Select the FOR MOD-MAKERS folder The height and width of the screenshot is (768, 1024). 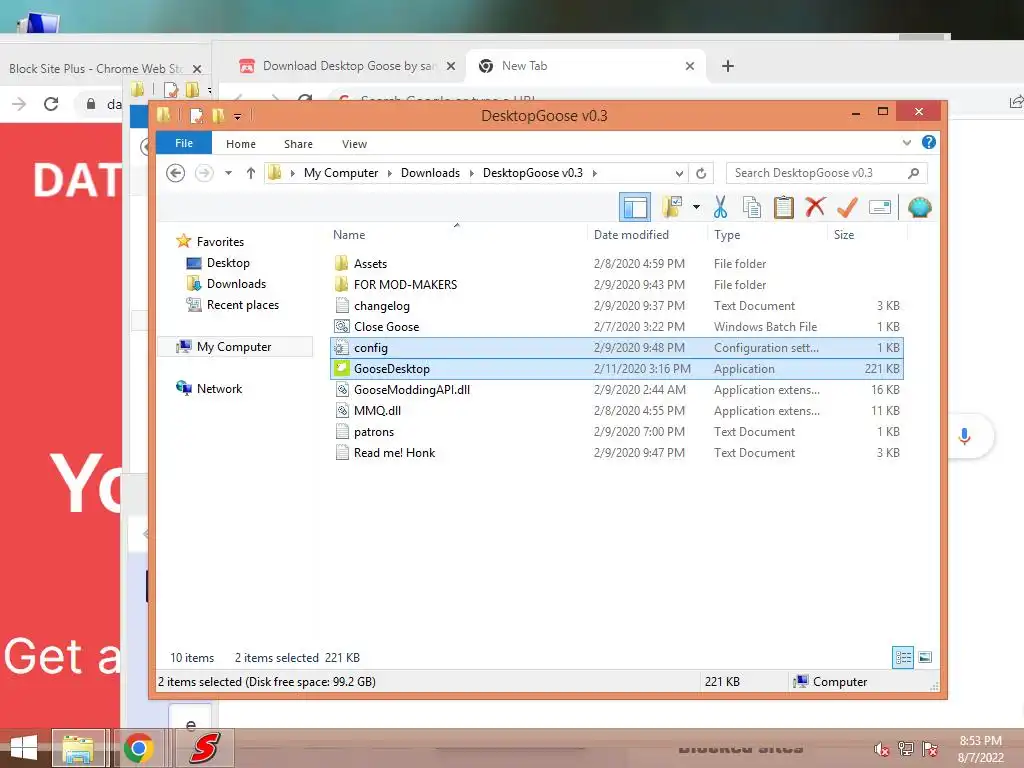[405, 285]
